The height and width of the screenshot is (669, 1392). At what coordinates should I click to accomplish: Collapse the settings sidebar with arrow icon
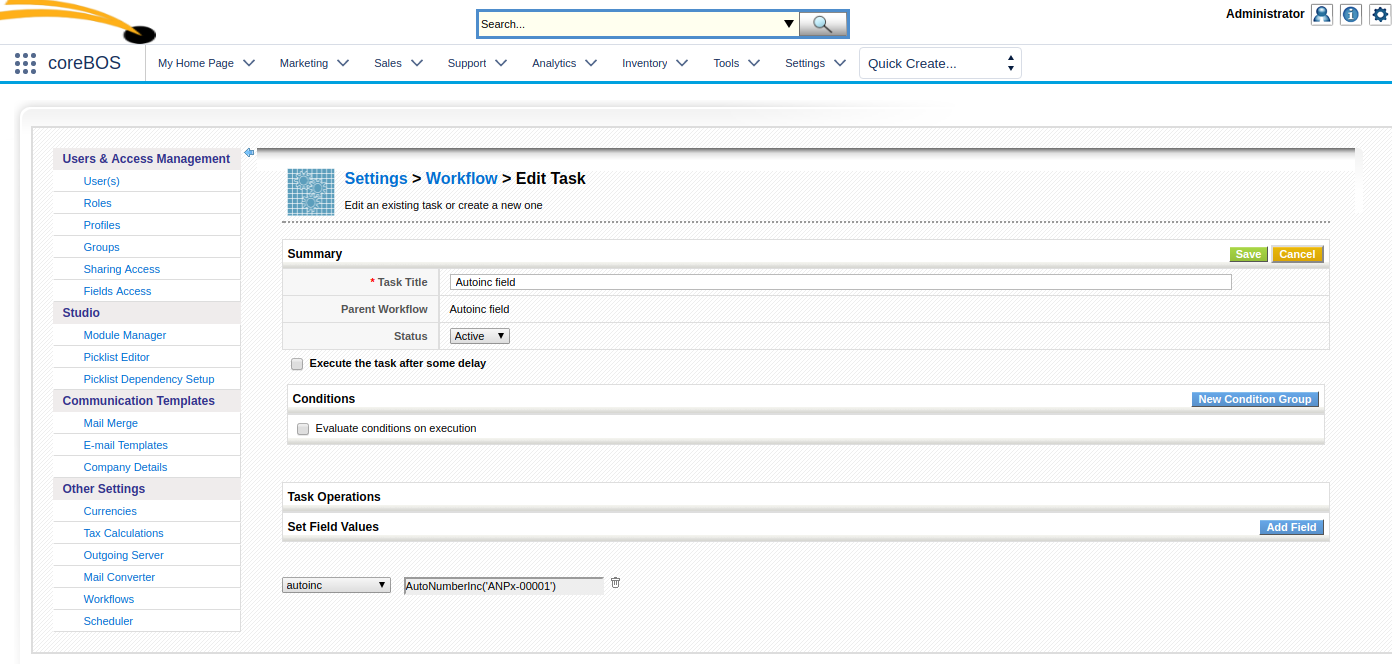click(x=249, y=152)
